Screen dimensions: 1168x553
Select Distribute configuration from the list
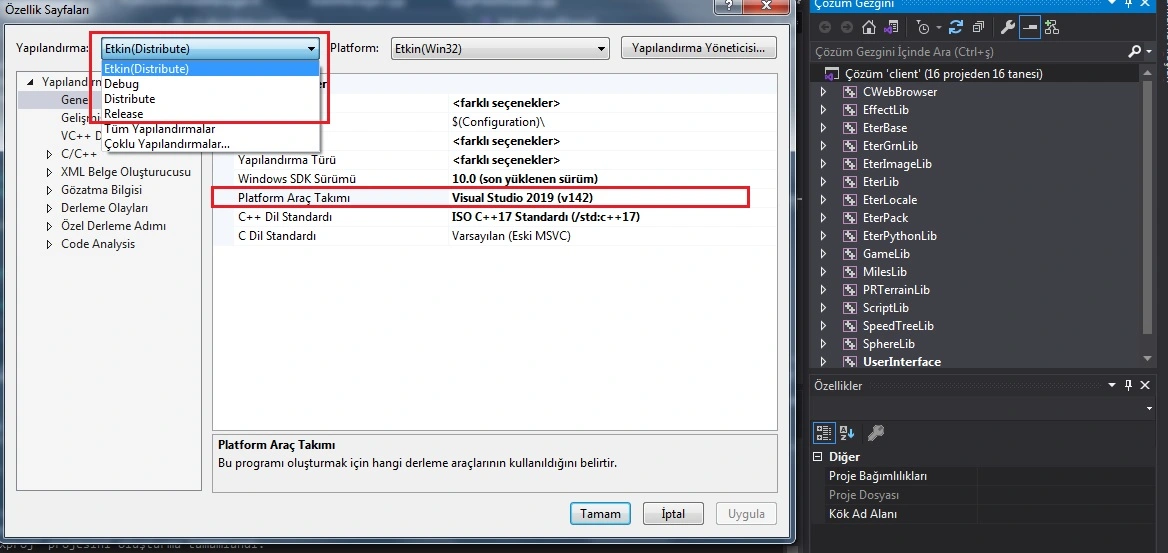[130, 99]
